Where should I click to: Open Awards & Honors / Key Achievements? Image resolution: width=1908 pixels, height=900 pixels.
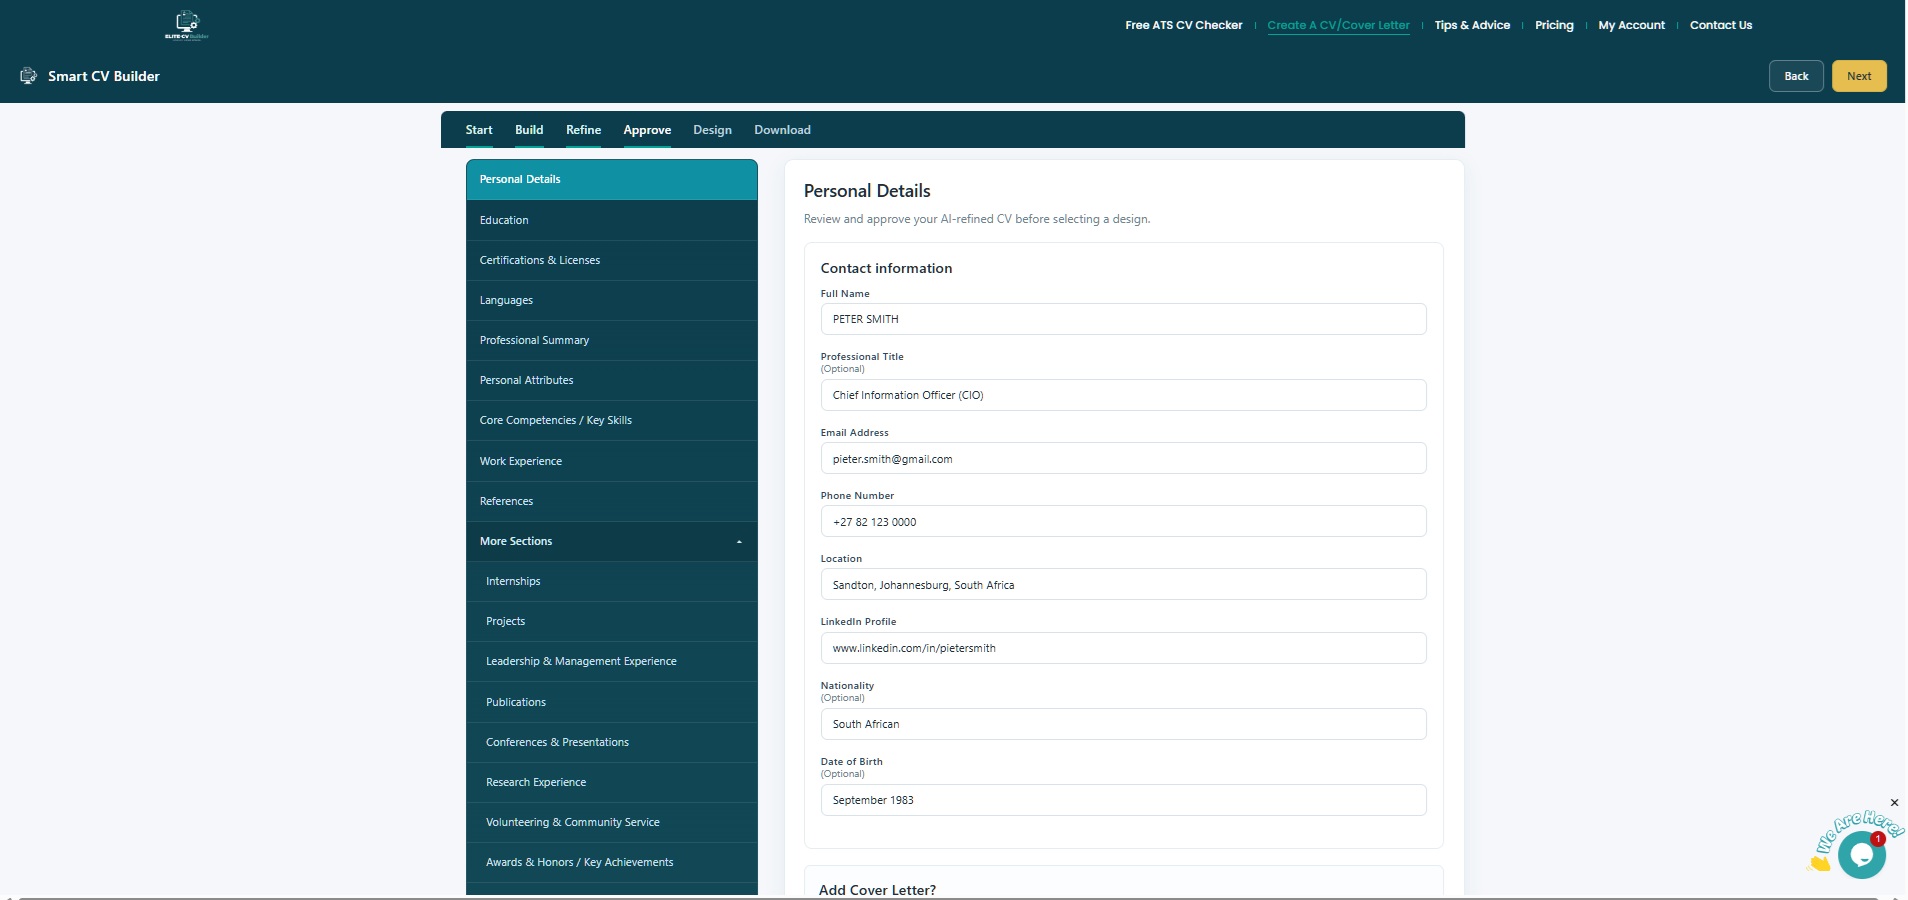612,862
